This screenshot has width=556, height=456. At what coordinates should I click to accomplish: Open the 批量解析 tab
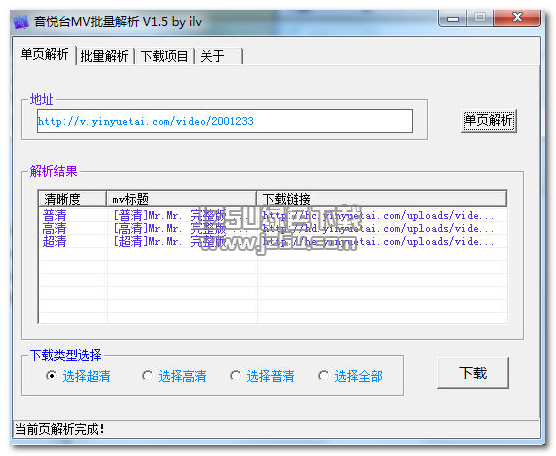pos(104,56)
